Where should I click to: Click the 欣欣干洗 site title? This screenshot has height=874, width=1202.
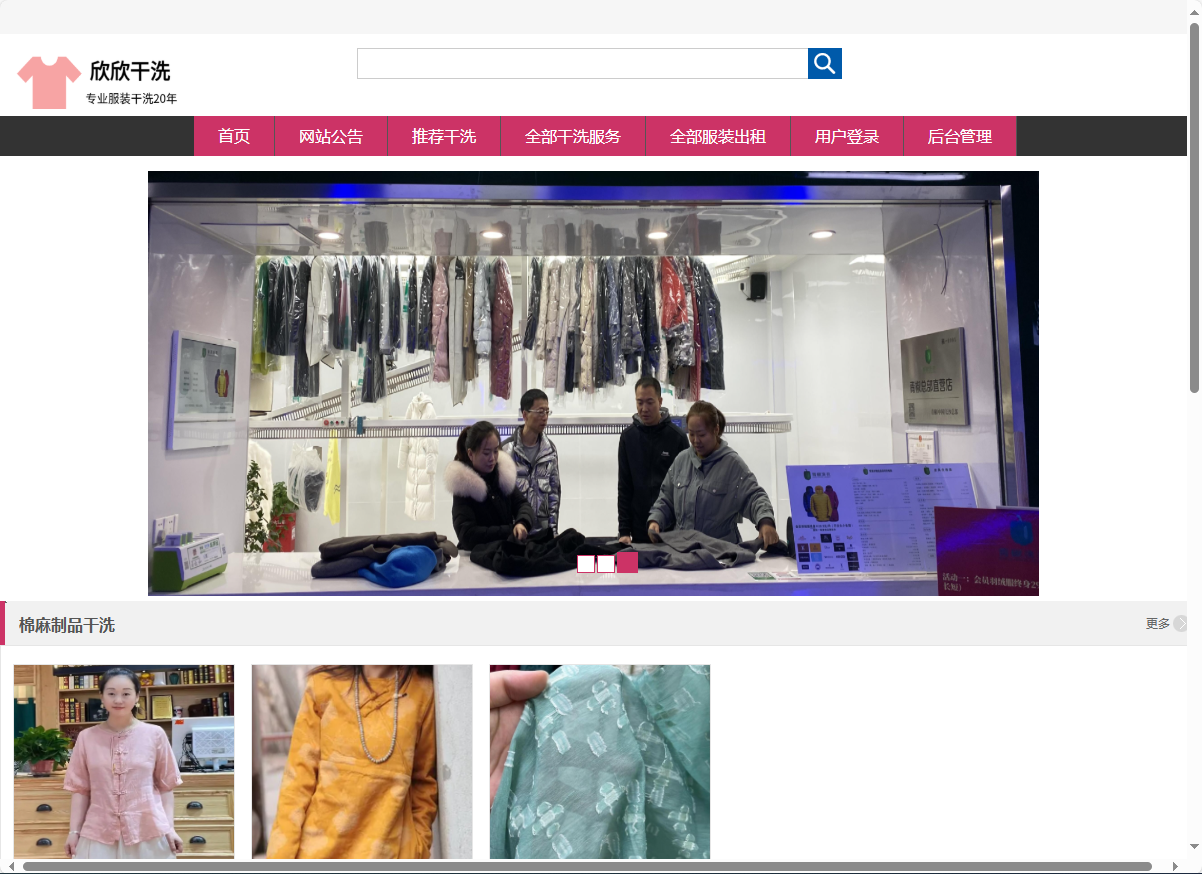click(x=130, y=71)
